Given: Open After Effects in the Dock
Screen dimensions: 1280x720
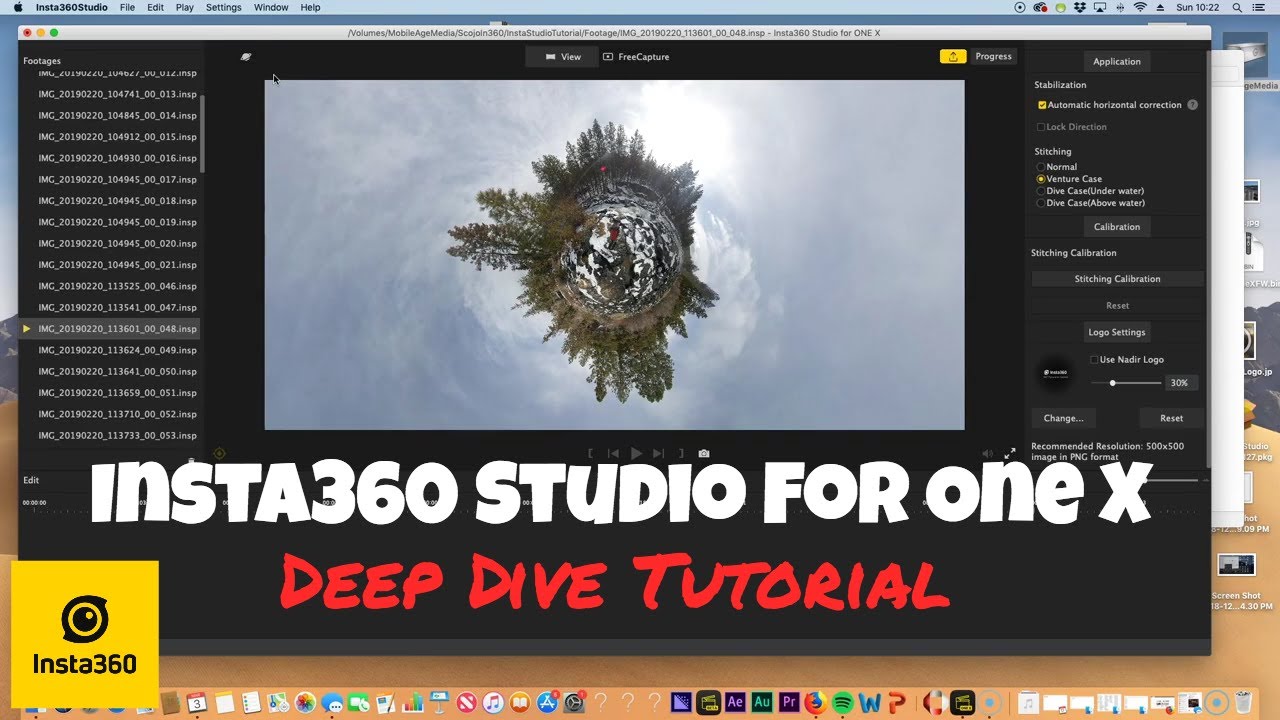Looking at the screenshot, I should click(x=735, y=702).
